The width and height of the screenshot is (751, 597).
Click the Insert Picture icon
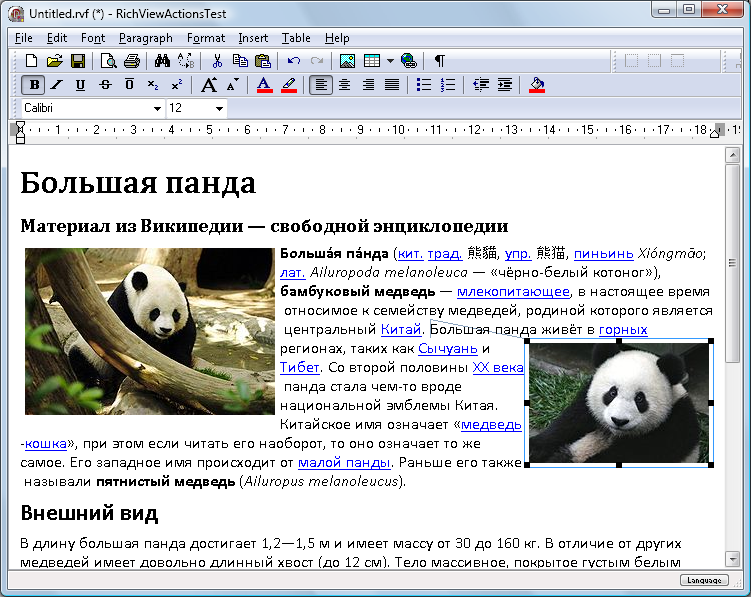(347, 61)
